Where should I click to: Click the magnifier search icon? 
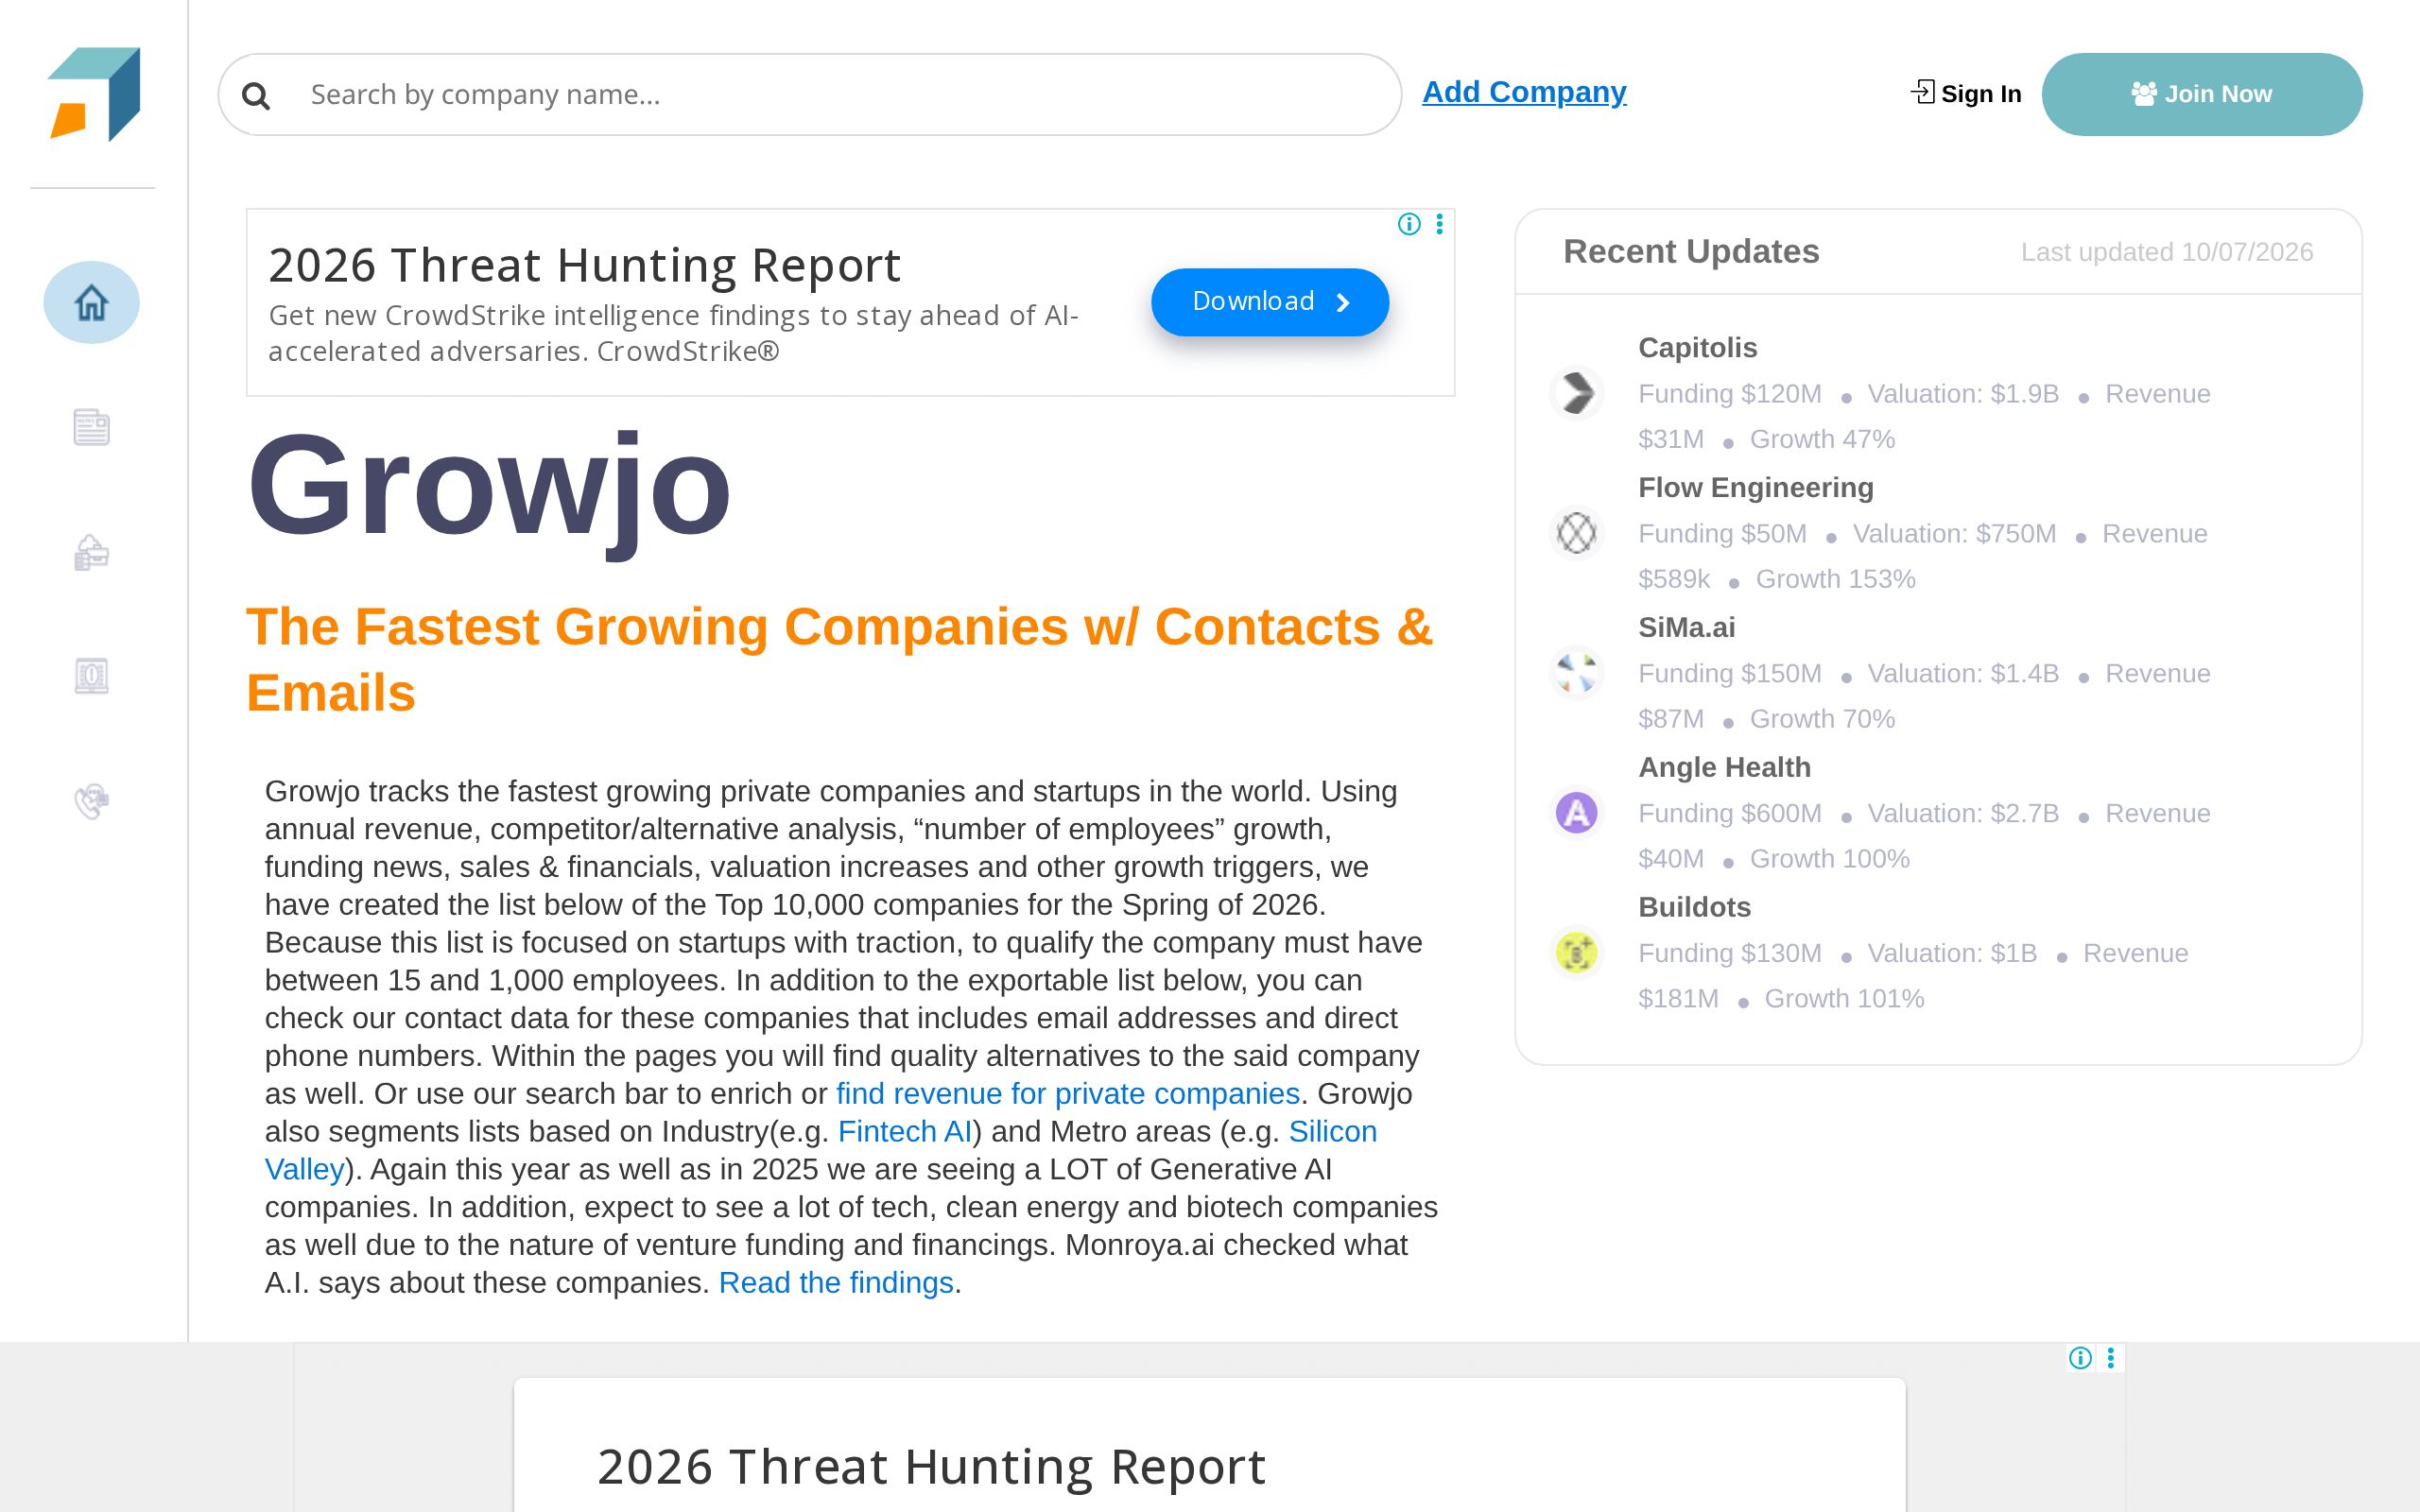[256, 96]
